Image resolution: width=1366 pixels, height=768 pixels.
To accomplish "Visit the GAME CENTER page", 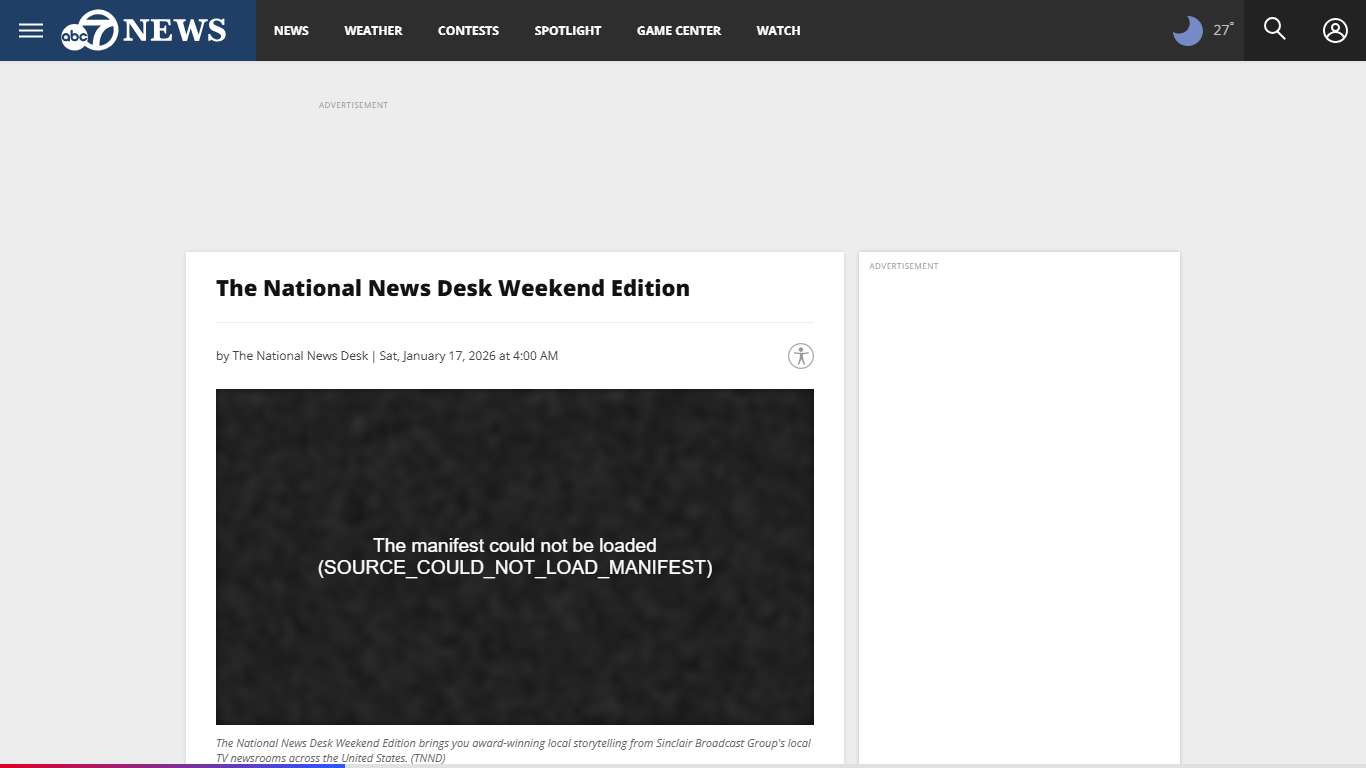I will 678,31.
